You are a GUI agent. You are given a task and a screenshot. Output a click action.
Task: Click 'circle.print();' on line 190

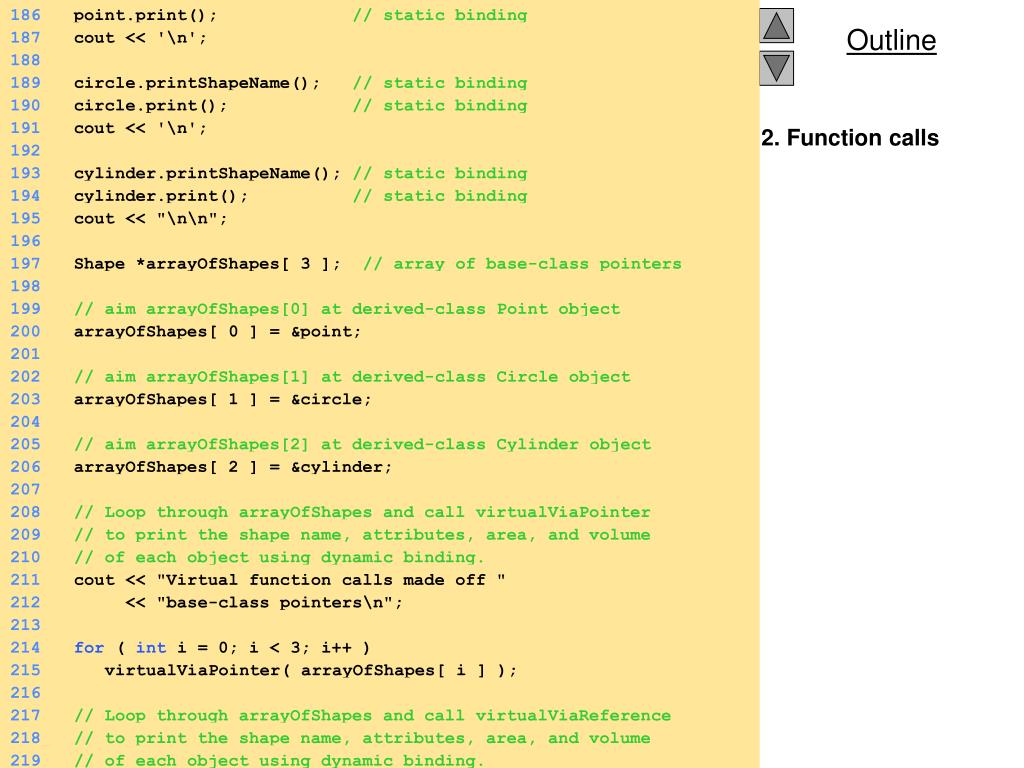150,106
